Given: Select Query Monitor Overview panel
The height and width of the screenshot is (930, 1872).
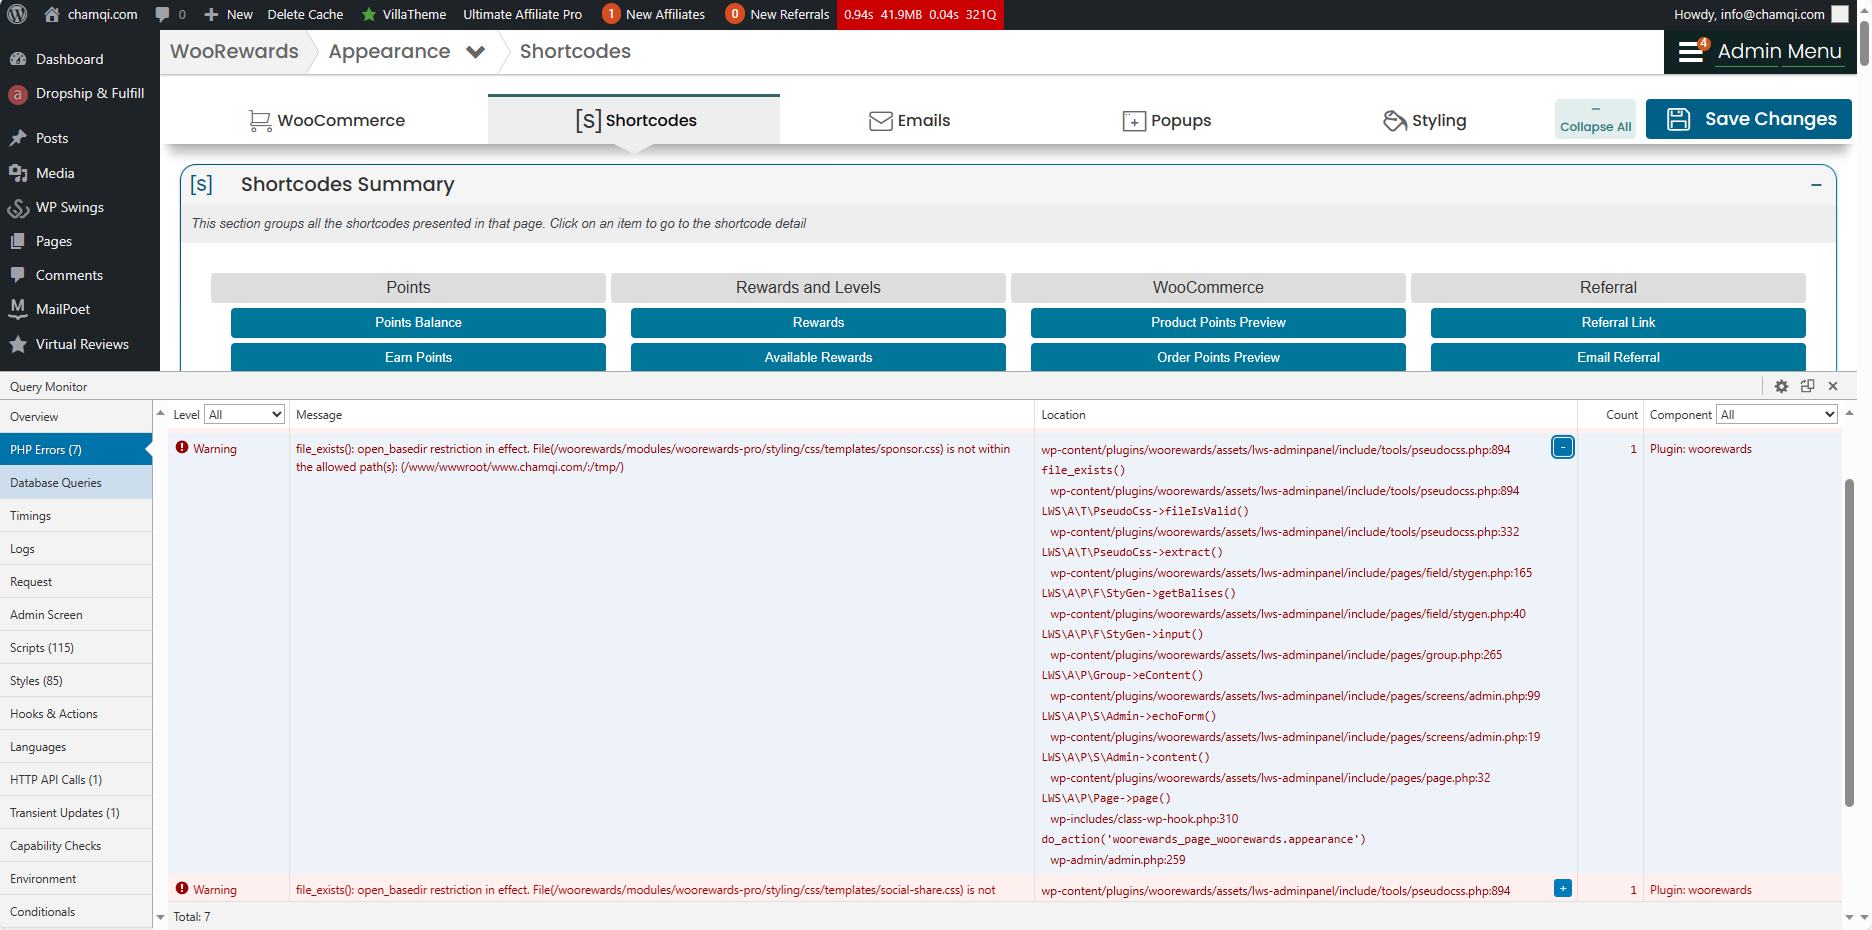Looking at the screenshot, I should coord(76,417).
